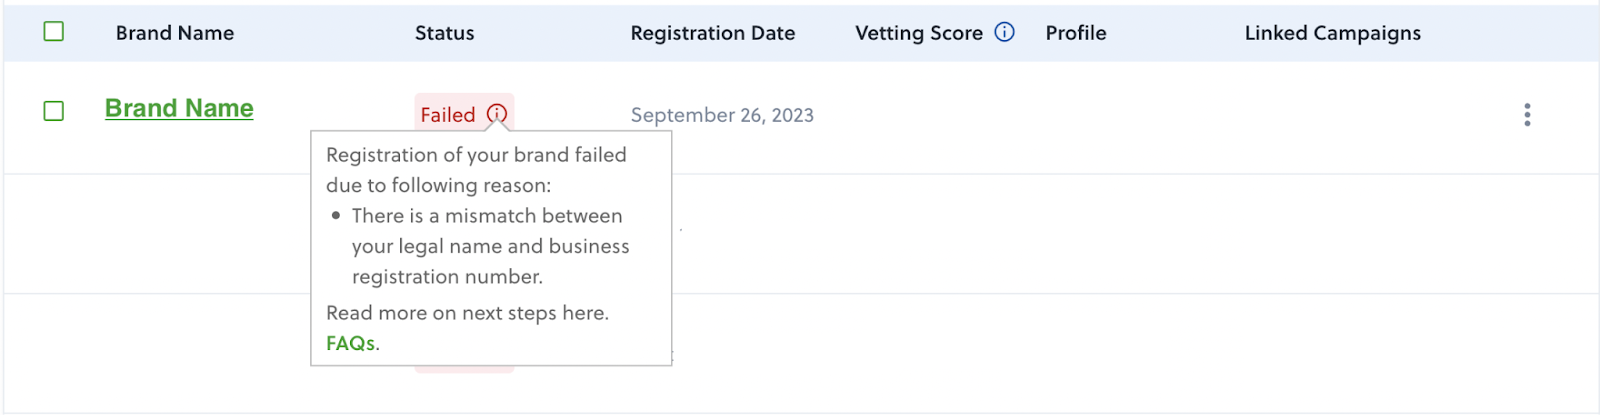The height and width of the screenshot is (415, 1600).
Task: Click the bullet point in the tooltip
Action: click(336, 215)
